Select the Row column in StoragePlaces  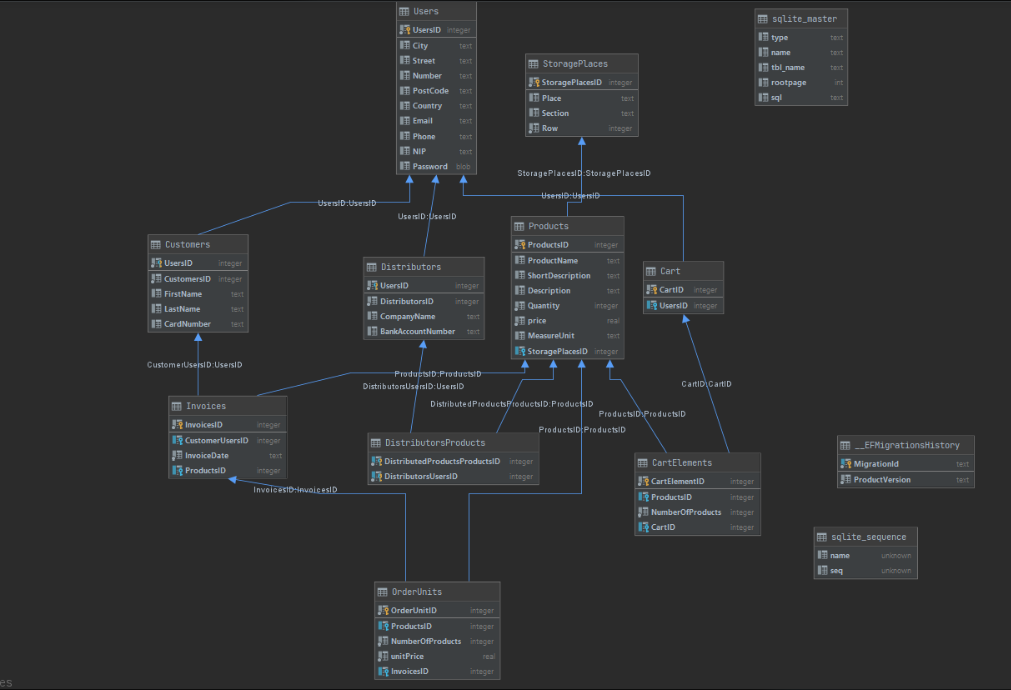[582, 128]
